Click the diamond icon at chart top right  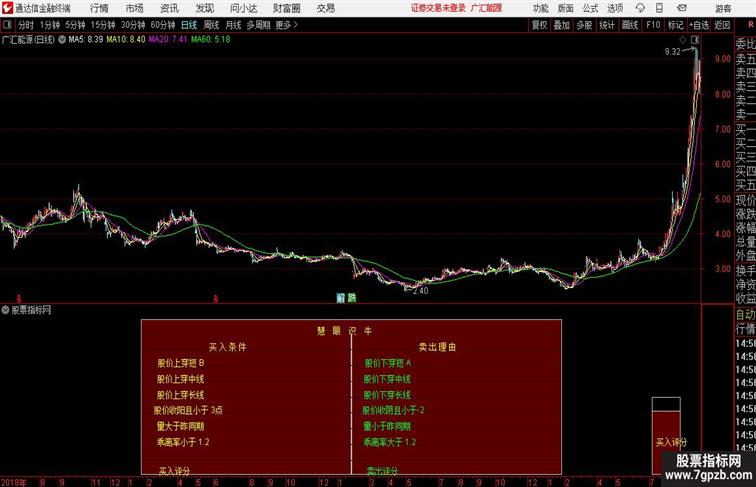[x=683, y=40]
